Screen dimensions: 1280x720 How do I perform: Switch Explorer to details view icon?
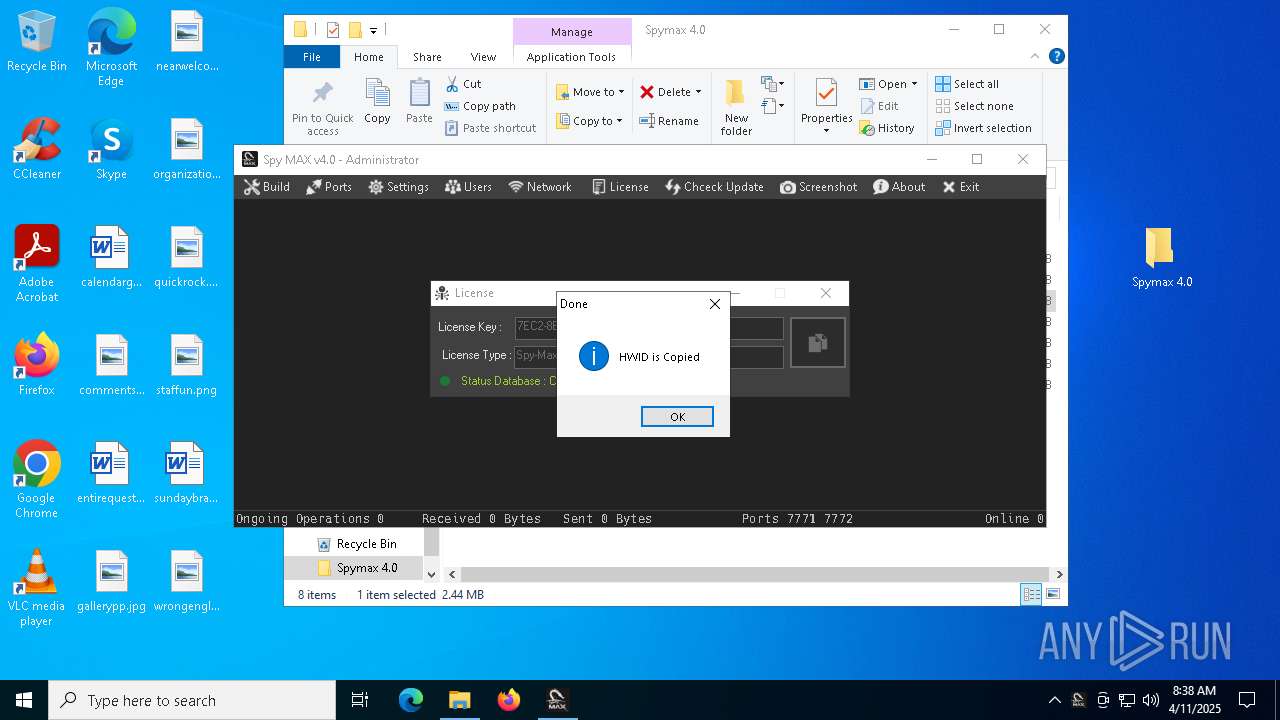click(1031, 595)
